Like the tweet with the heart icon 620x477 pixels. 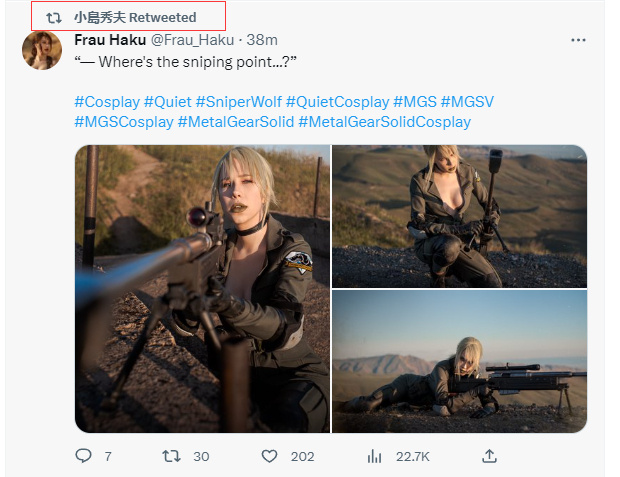(269, 456)
